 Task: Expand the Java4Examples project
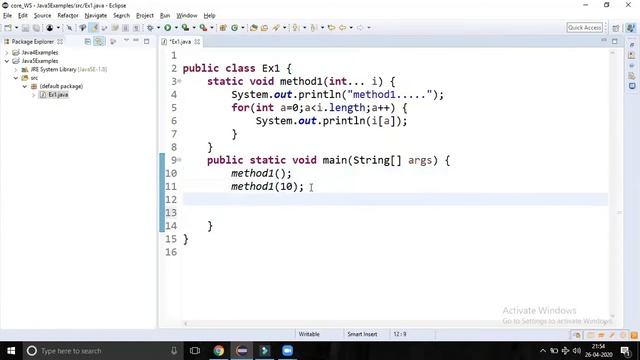pyautogui.click(x=7, y=53)
